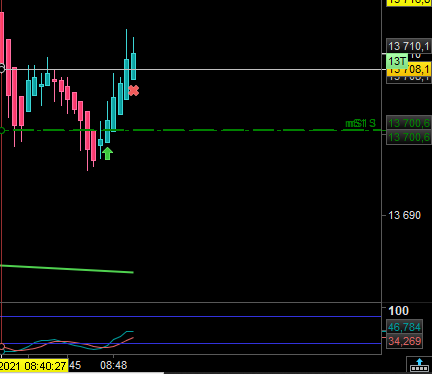The height and width of the screenshot is (374, 432).
Task: Select the upper blue indicator level line
Action: tap(191, 316)
